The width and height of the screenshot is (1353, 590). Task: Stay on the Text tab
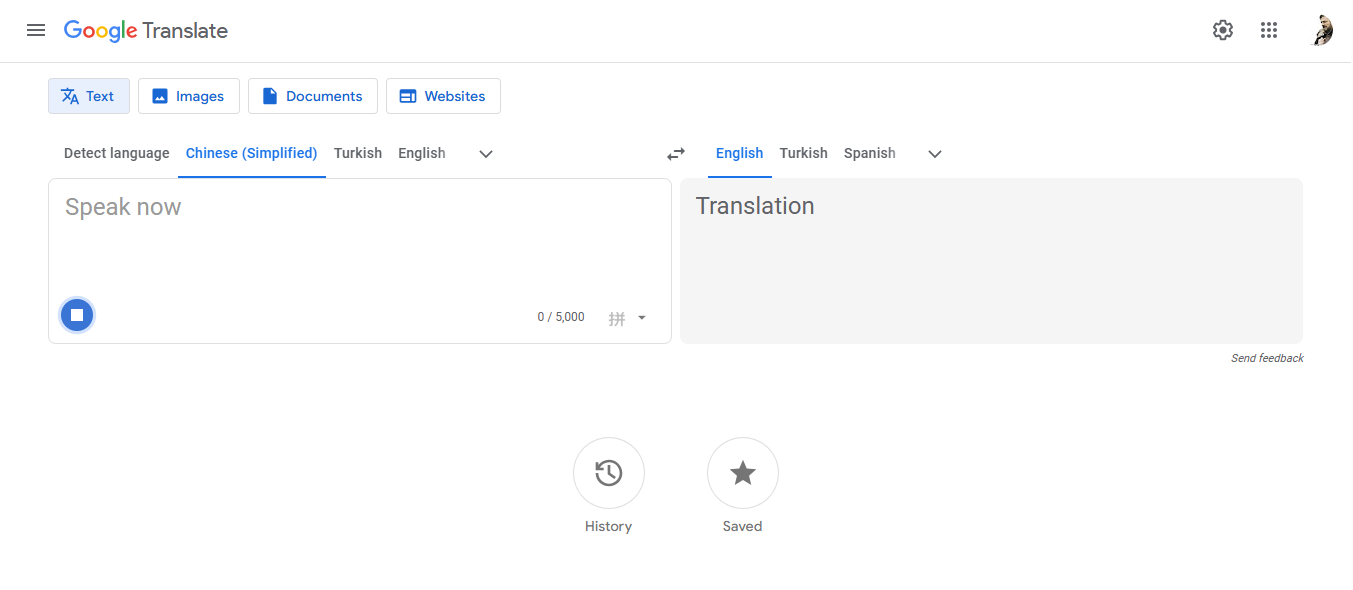(x=88, y=95)
